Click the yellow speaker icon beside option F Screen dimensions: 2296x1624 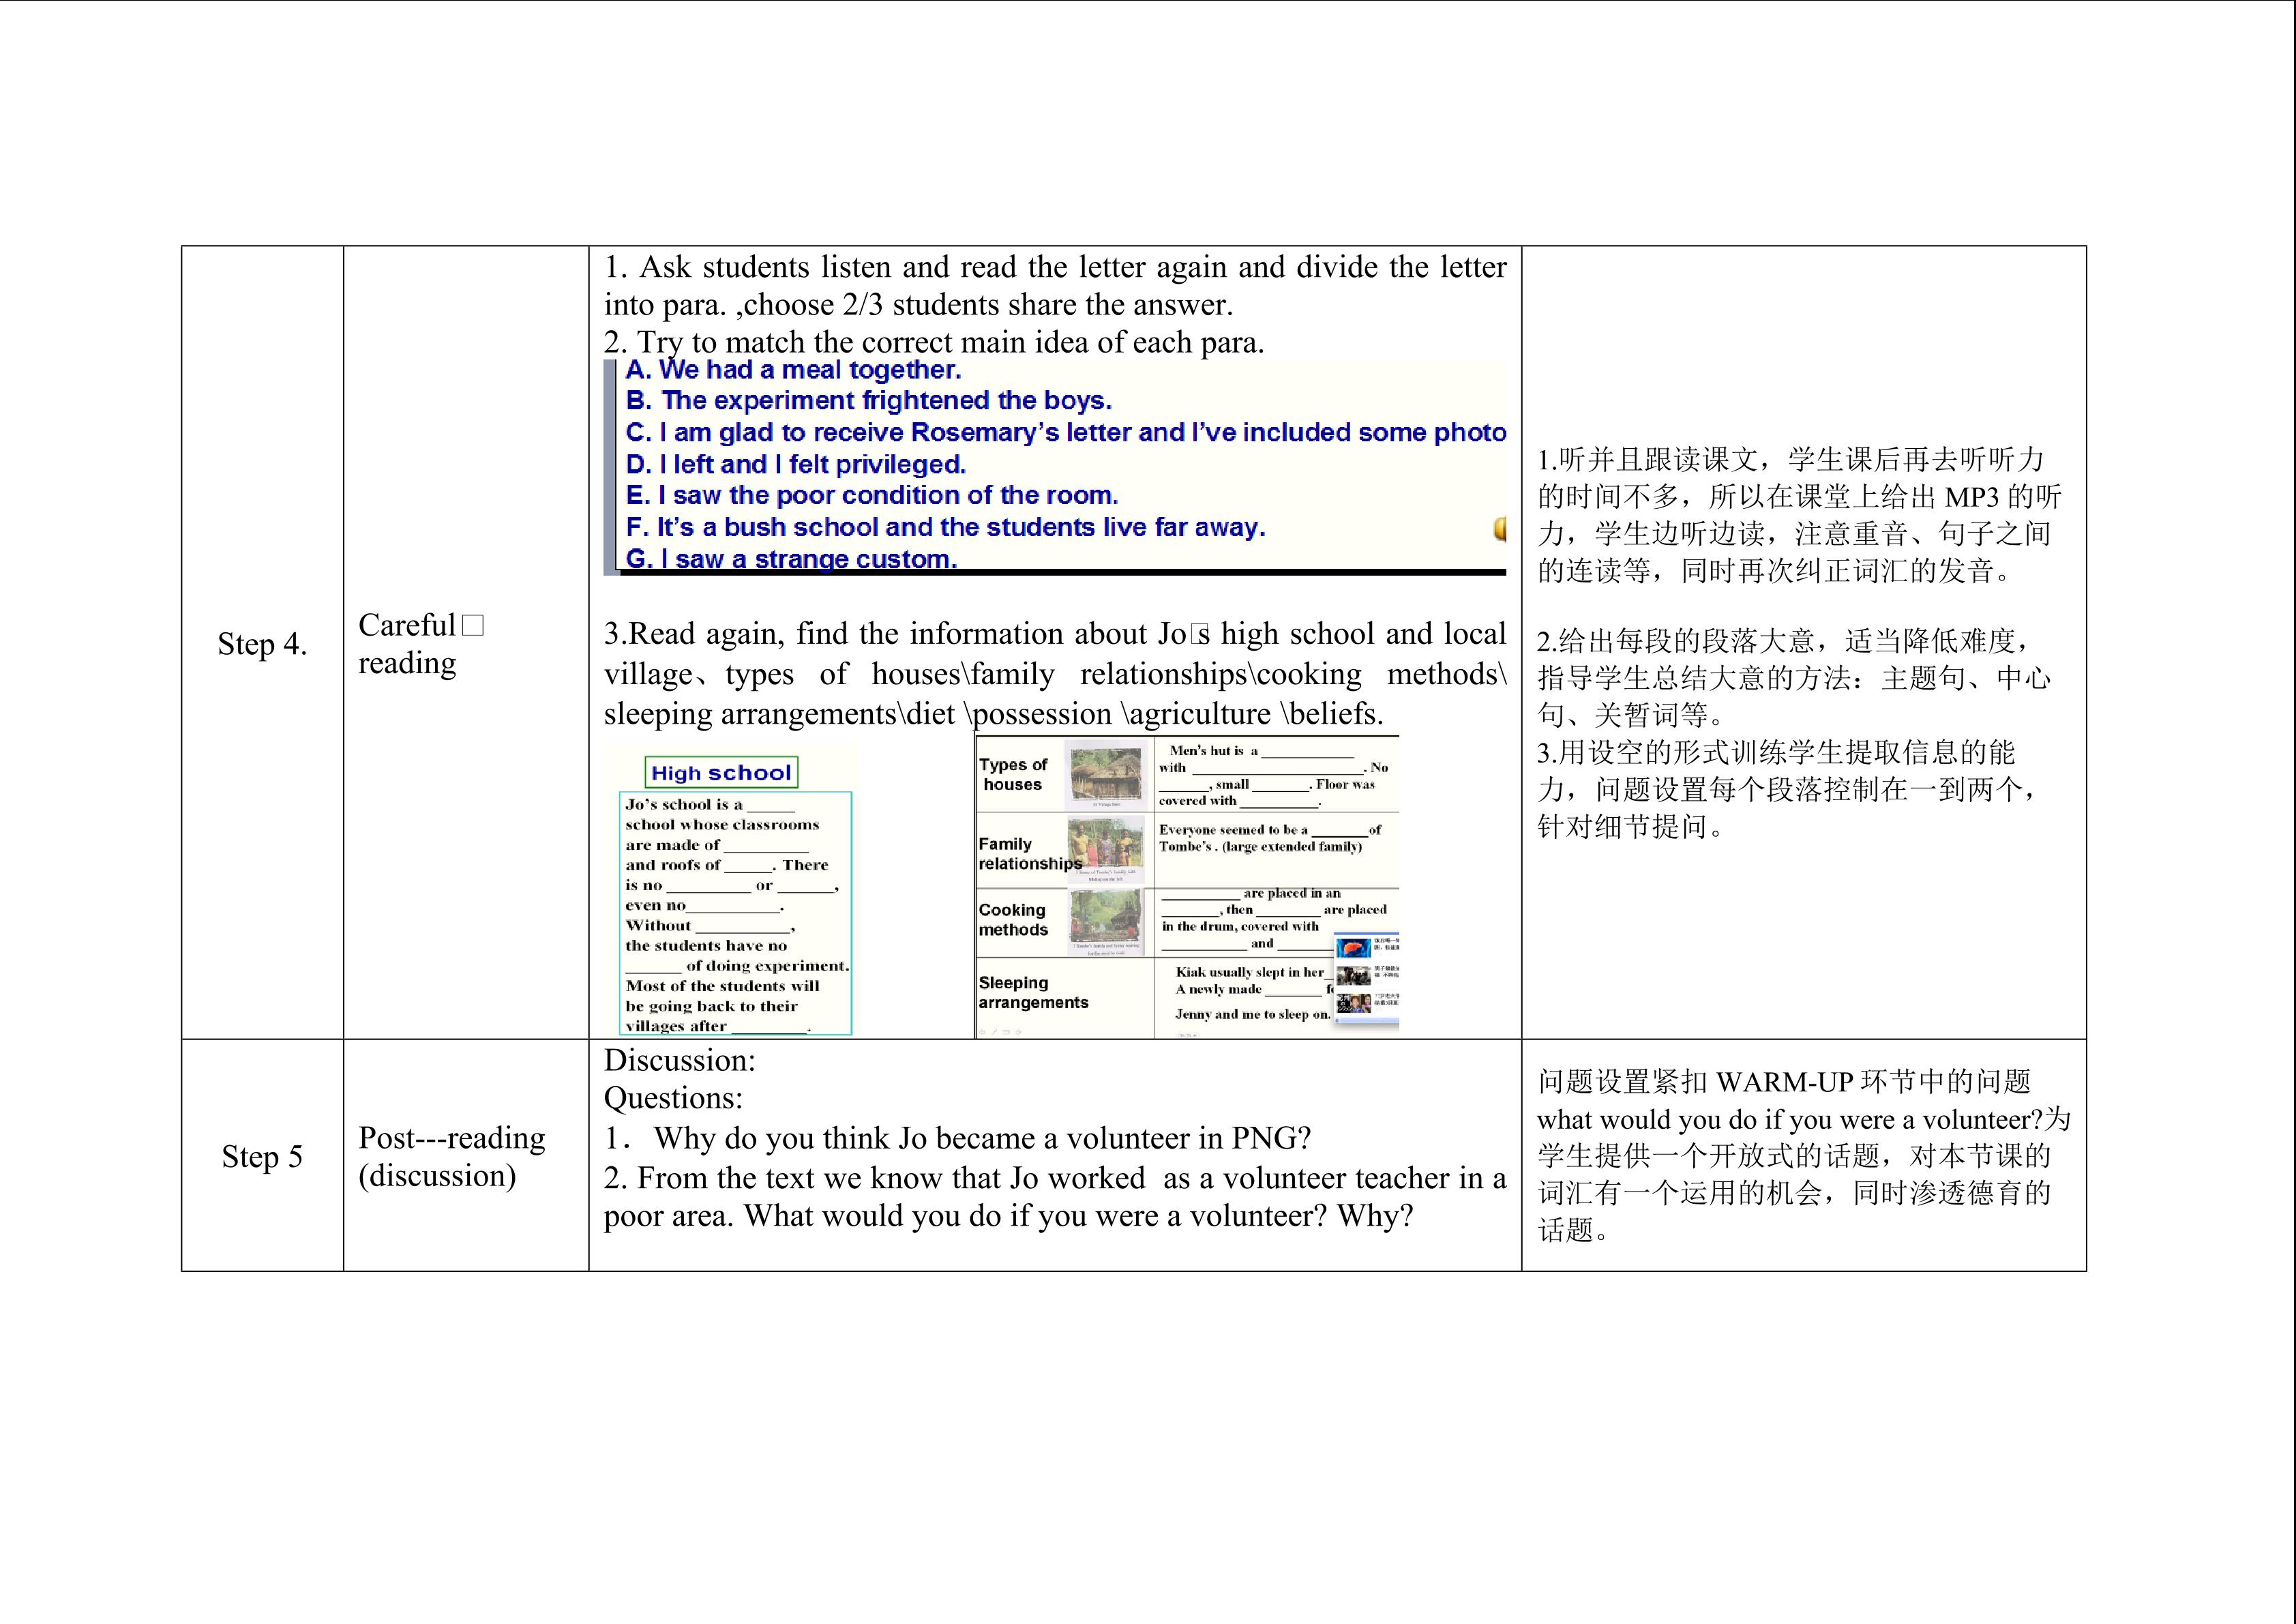click(x=1499, y=528)
